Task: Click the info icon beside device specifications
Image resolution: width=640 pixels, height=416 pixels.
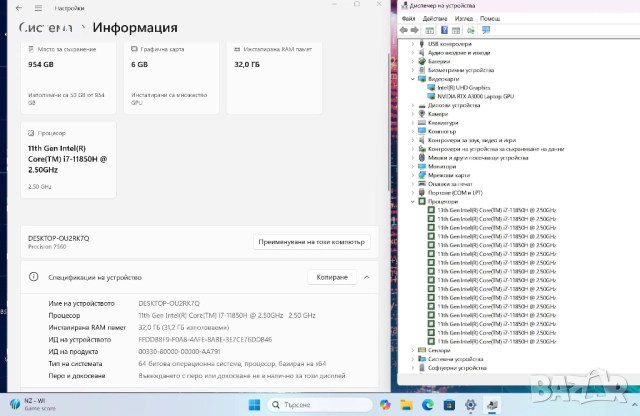Action: (x=33, y=277)
